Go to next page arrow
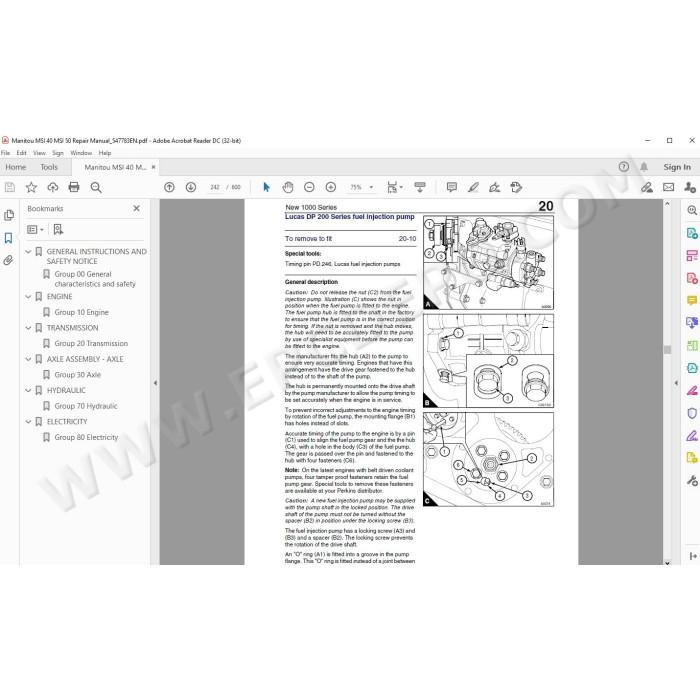This screenshot has width=700, height=700. click(x=191, y=187)
